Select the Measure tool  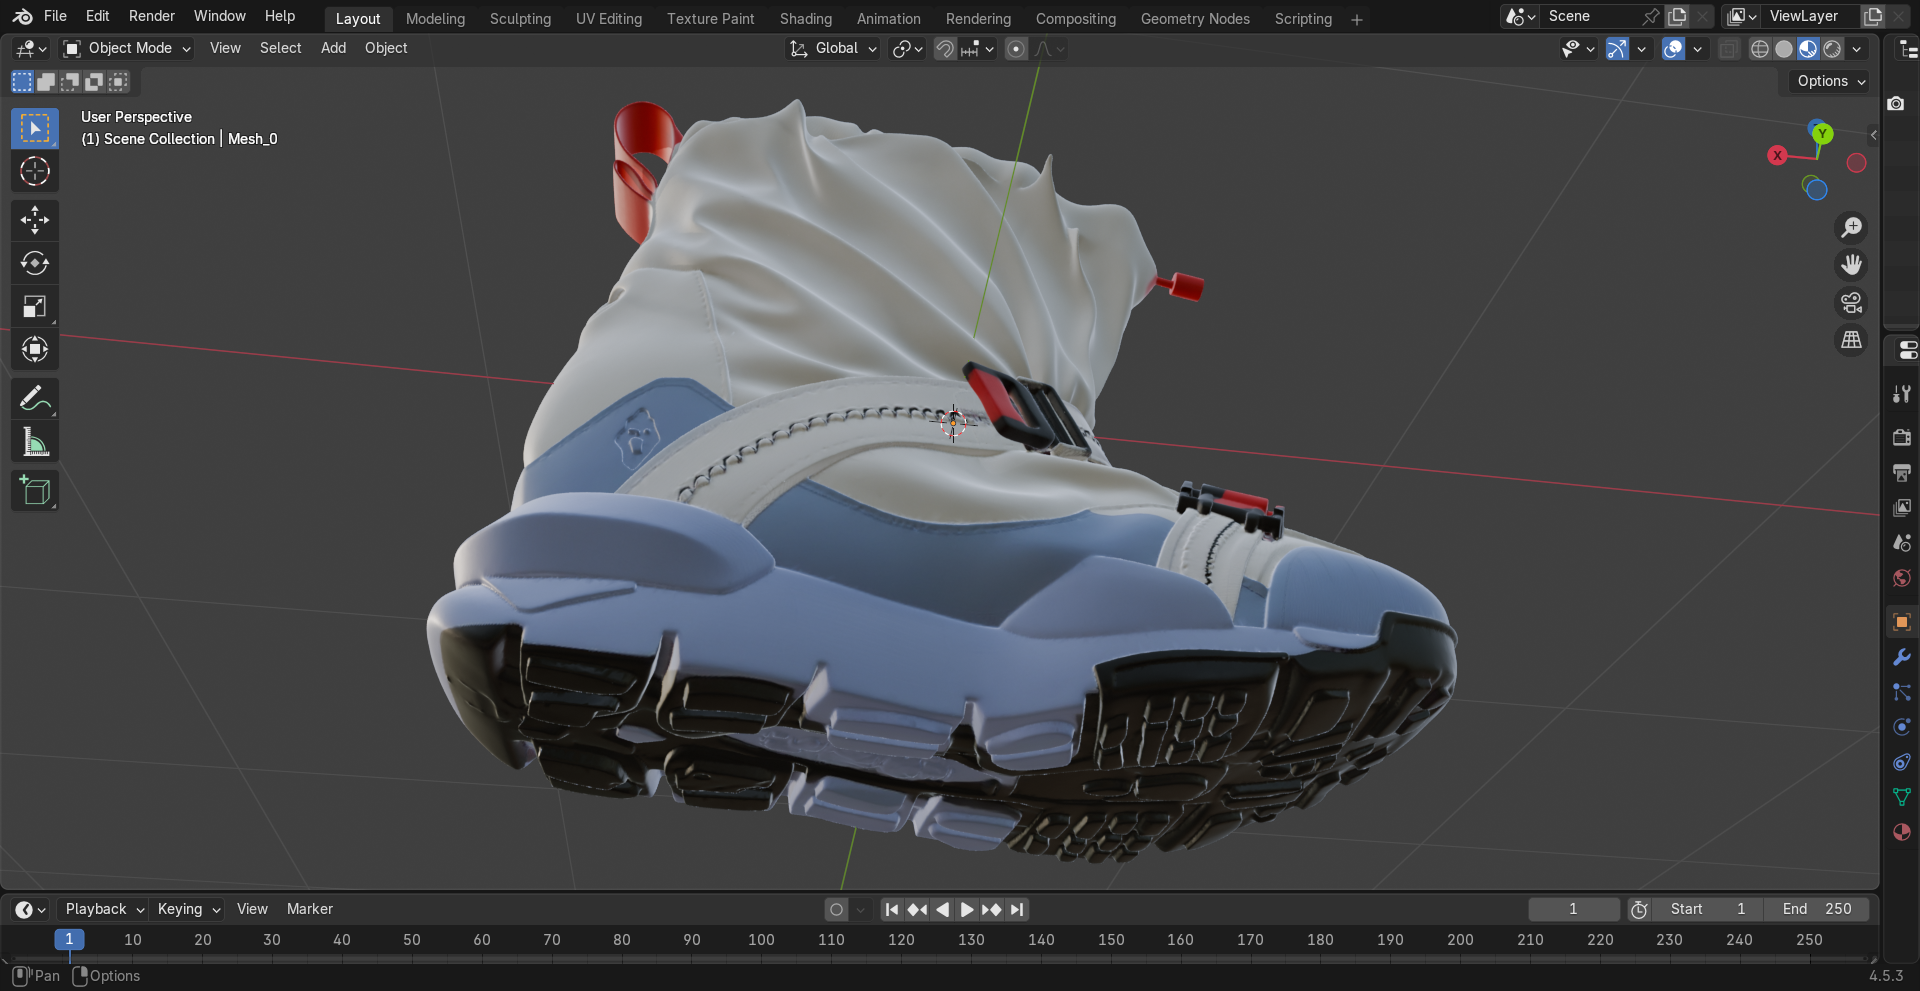pyautogui.click(x=34, y=441)
